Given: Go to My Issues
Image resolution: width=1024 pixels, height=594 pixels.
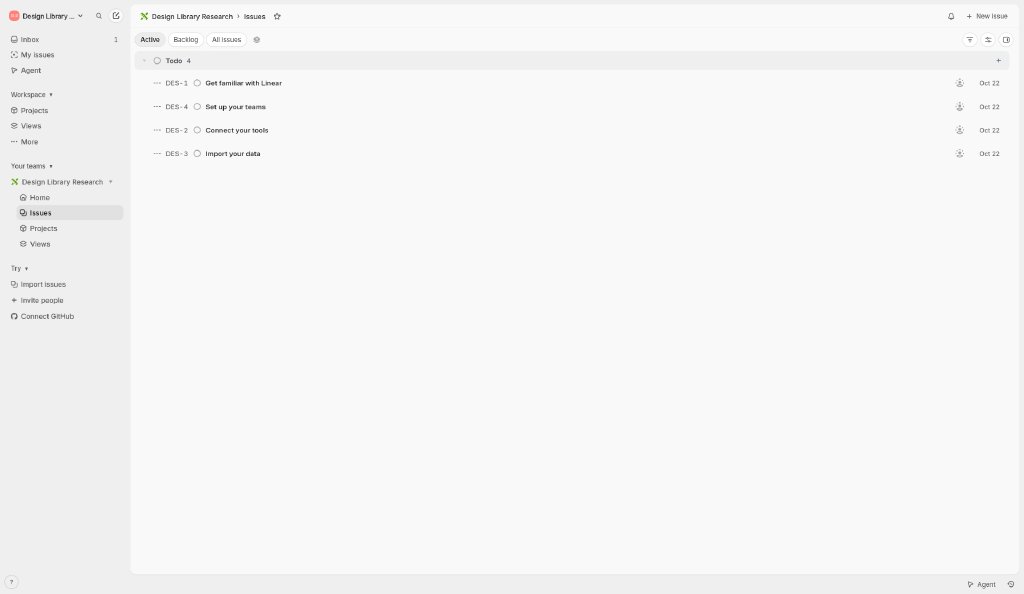Looking at the screenshot, I should coord(64,55).
